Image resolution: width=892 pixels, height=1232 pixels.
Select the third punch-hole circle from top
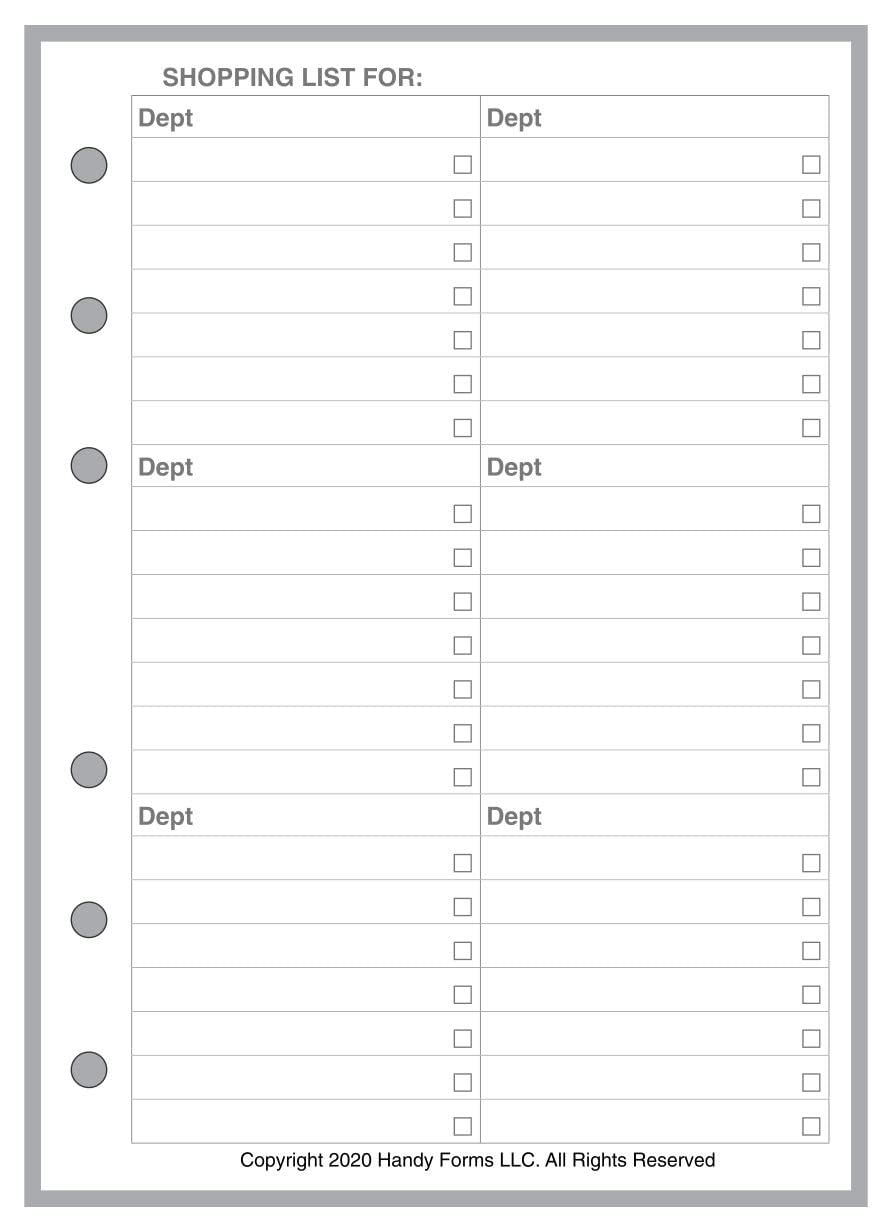point(89,465)
